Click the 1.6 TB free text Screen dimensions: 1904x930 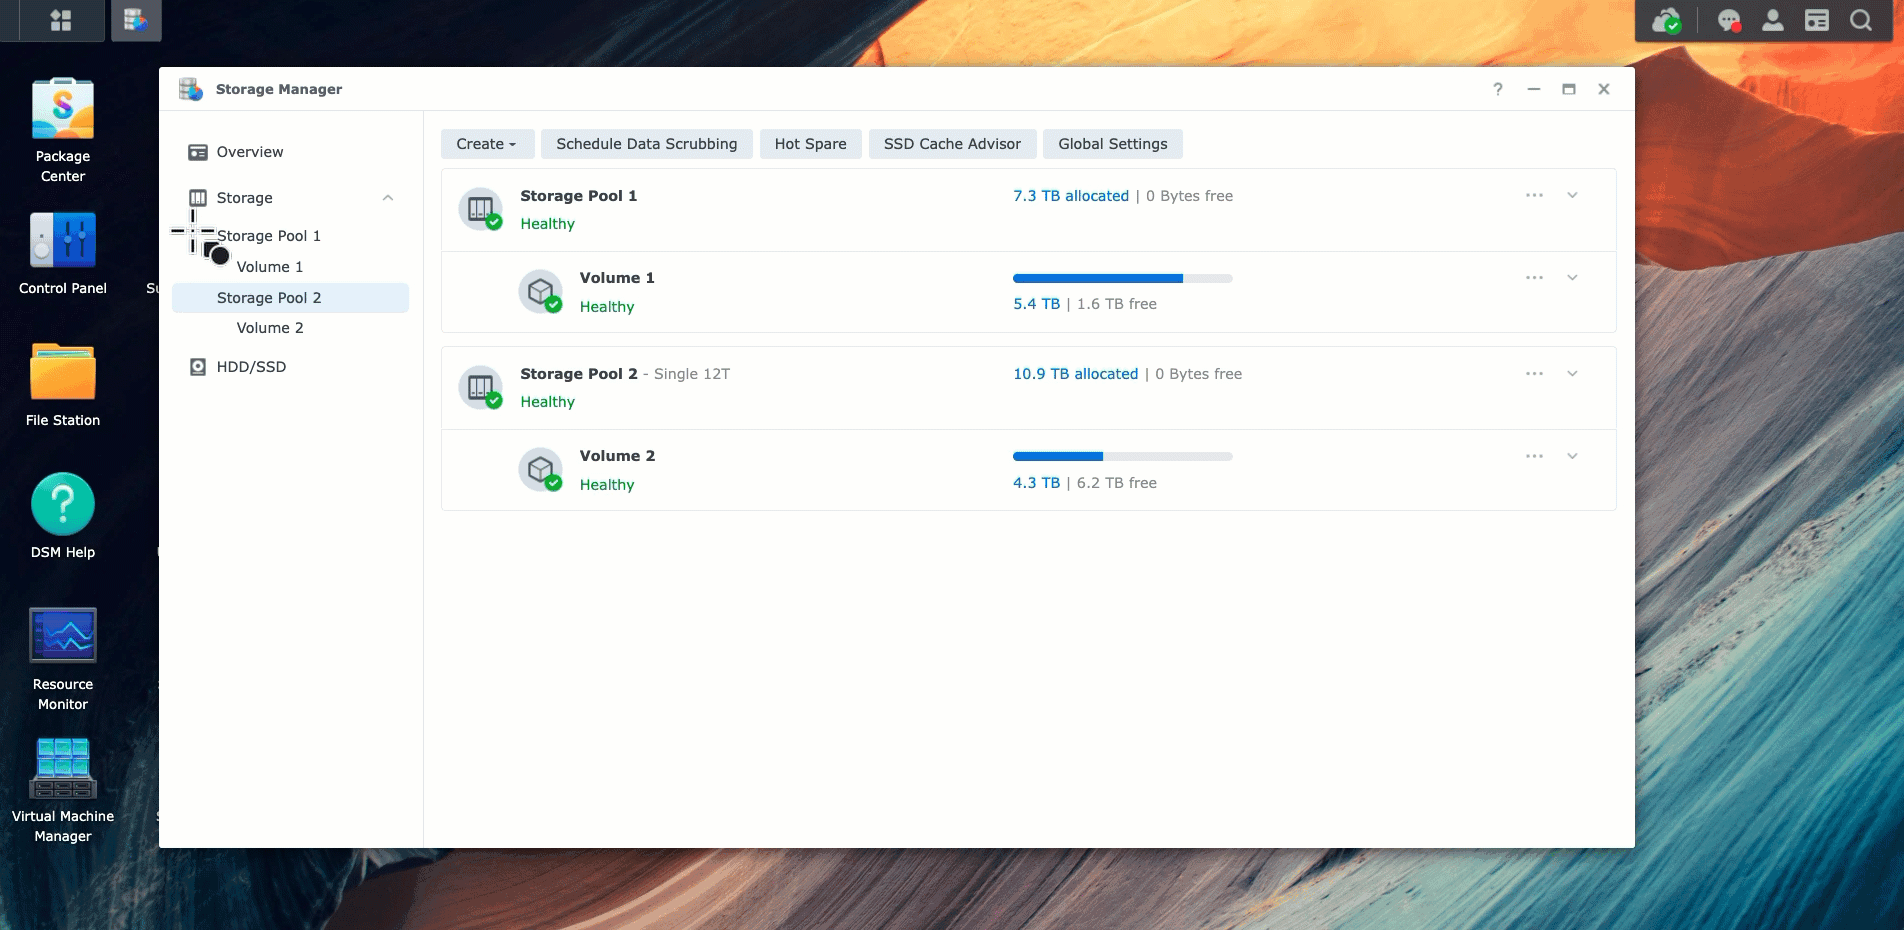pos(1117,304)
